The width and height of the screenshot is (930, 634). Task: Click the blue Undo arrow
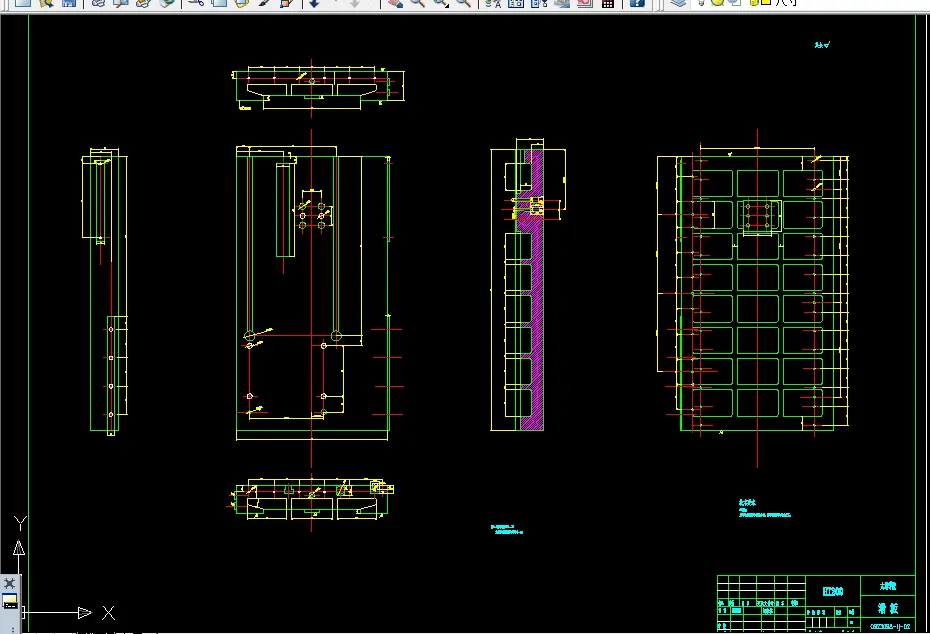pyautogui.click(x=314, y=2)
